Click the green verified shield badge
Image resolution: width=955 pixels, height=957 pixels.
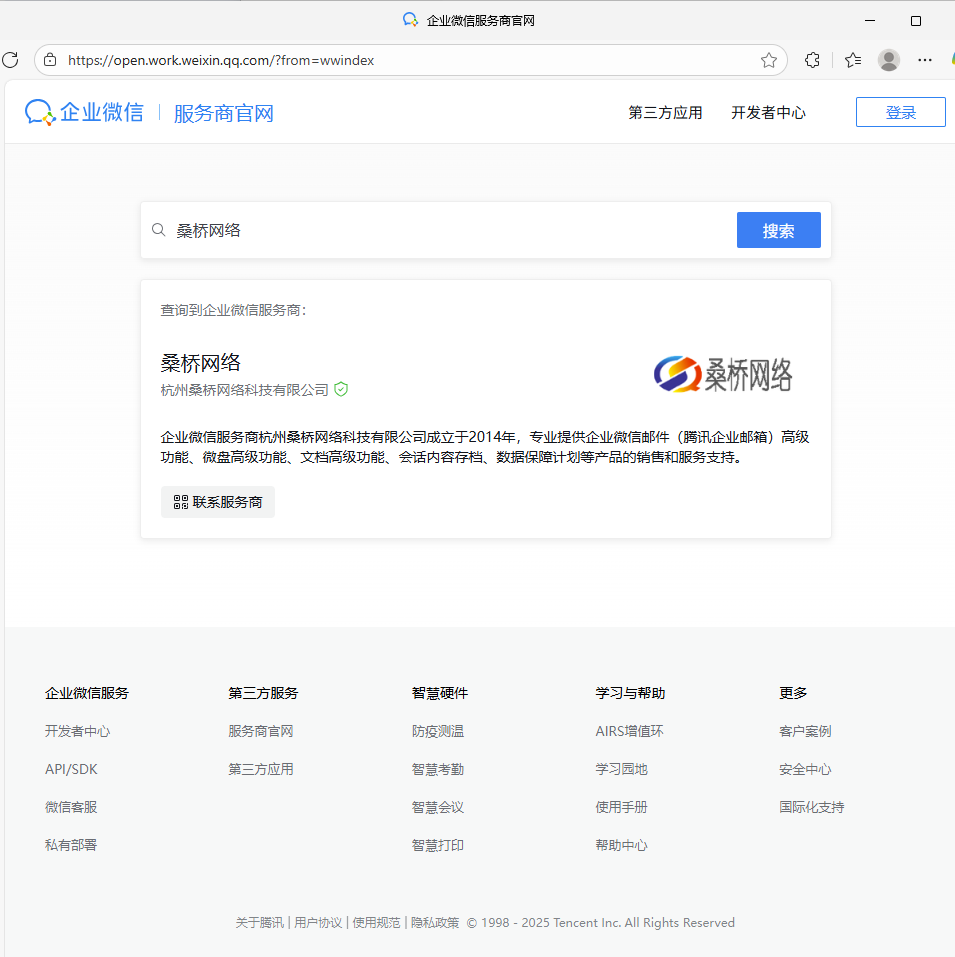pyautogui.click(x=341, y=389)
